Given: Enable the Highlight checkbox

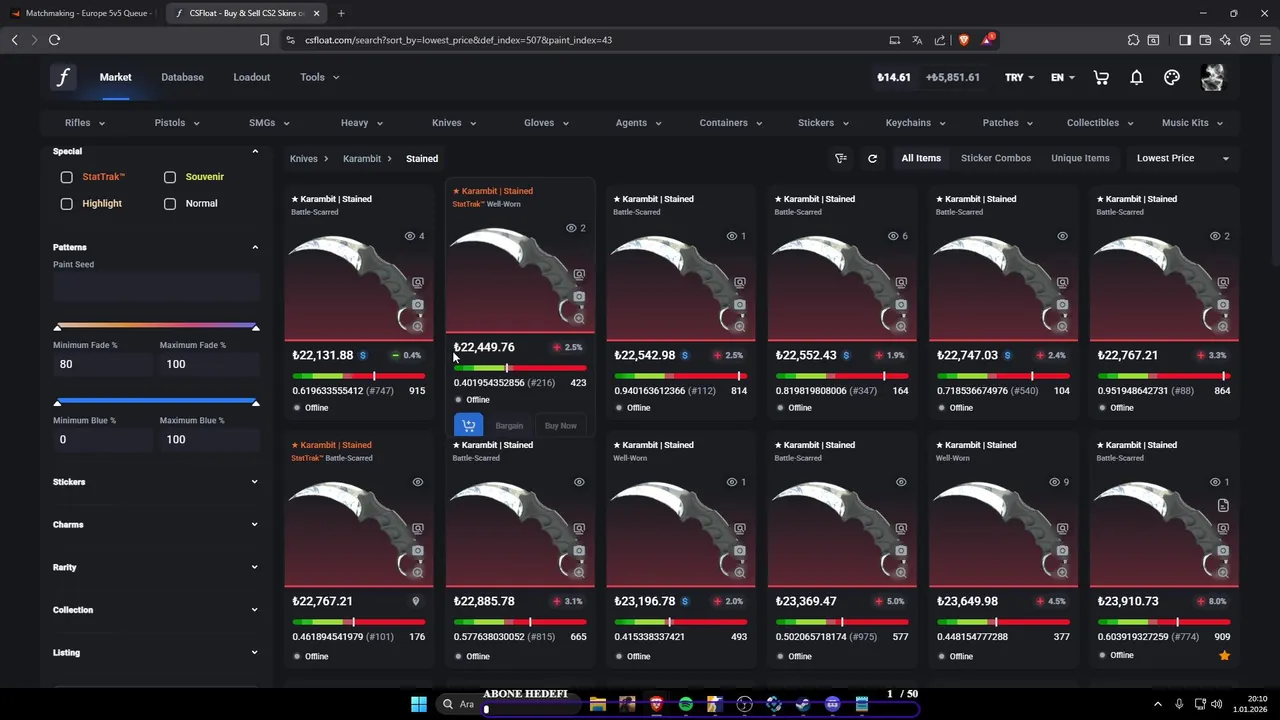Looking at the screenshot, I should click(x=66, y=204).
